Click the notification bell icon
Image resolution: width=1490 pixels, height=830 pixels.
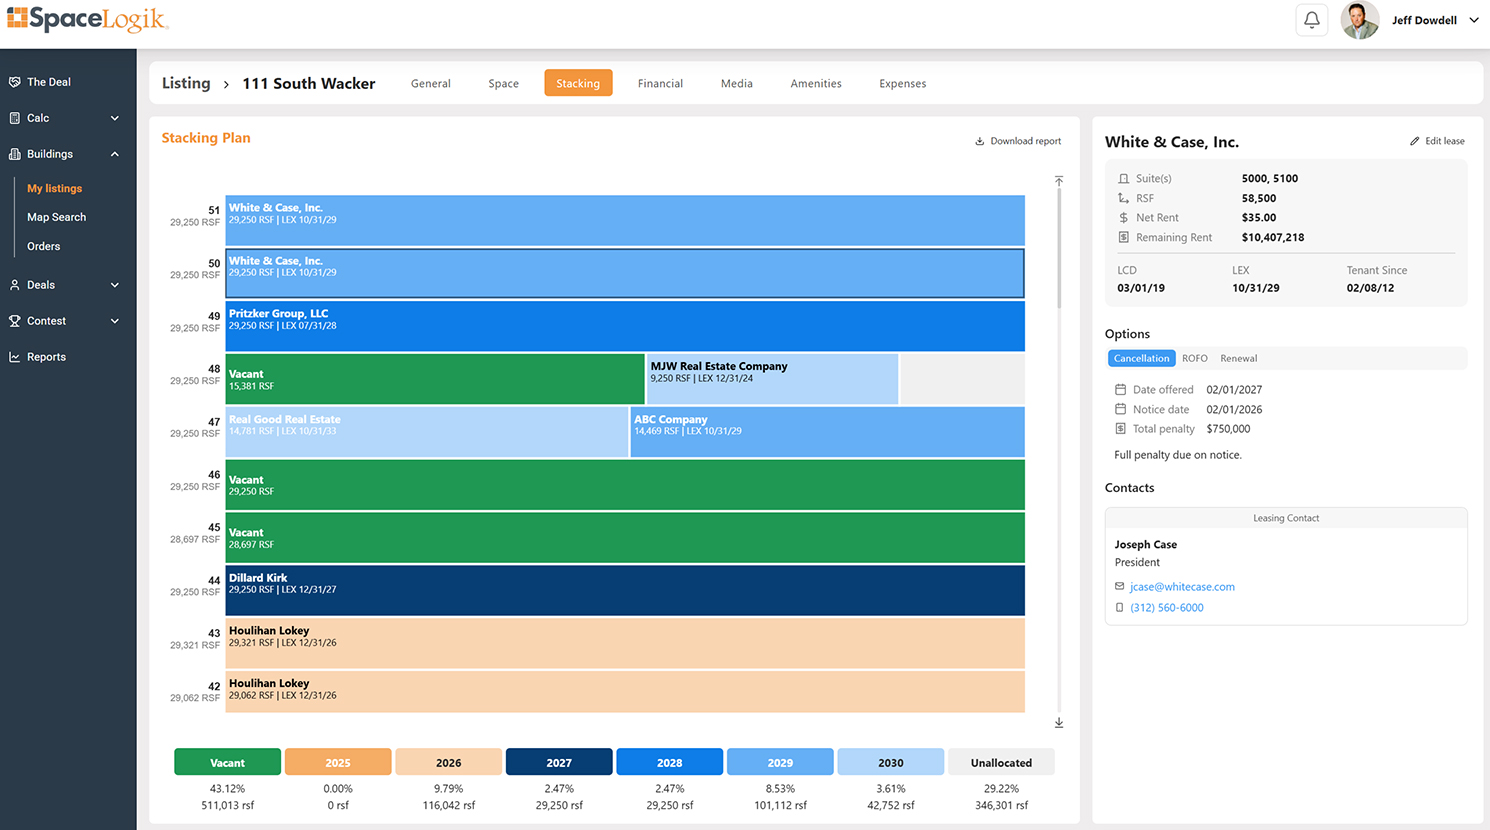(x=1311, y=20)
